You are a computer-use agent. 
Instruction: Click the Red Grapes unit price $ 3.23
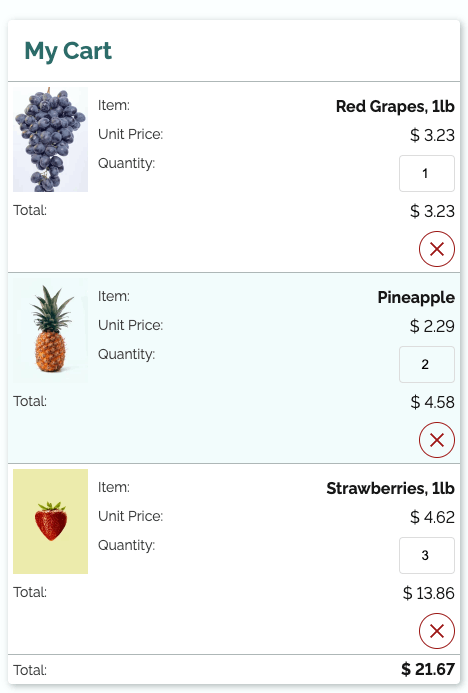point(432,135)
